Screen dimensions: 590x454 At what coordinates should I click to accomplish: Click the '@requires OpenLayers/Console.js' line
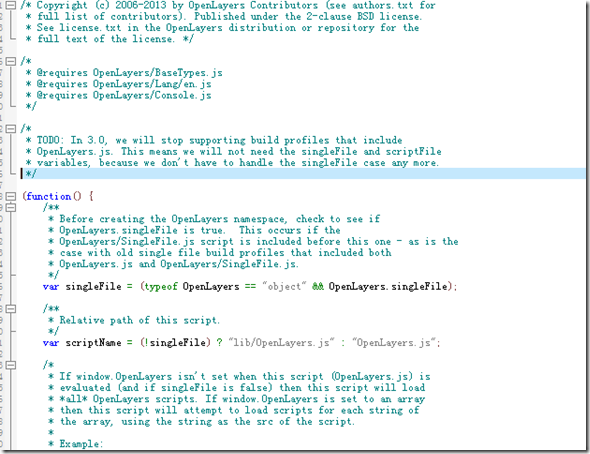pos(118,95)
